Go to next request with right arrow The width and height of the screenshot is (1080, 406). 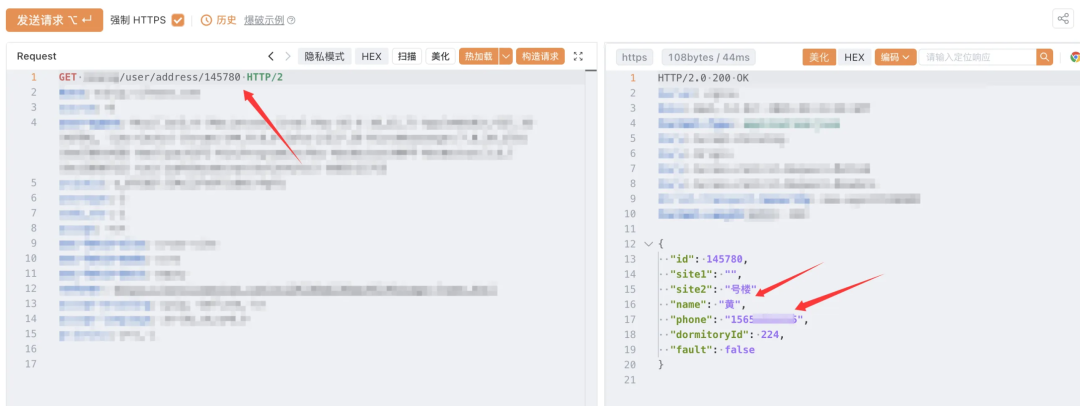point(288,57)
